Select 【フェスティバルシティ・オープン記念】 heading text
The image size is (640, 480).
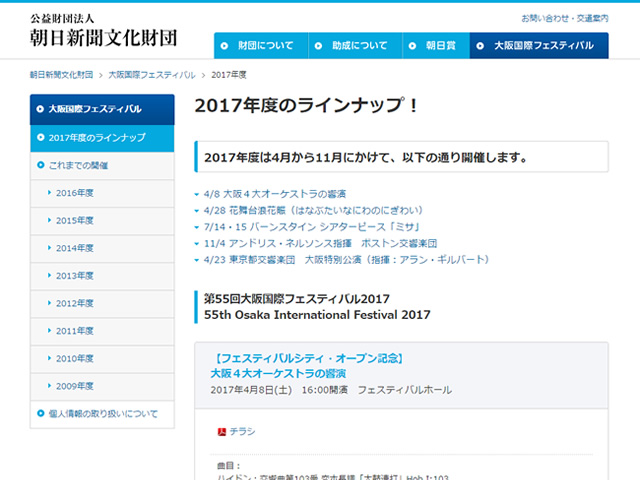pos(308,358)
